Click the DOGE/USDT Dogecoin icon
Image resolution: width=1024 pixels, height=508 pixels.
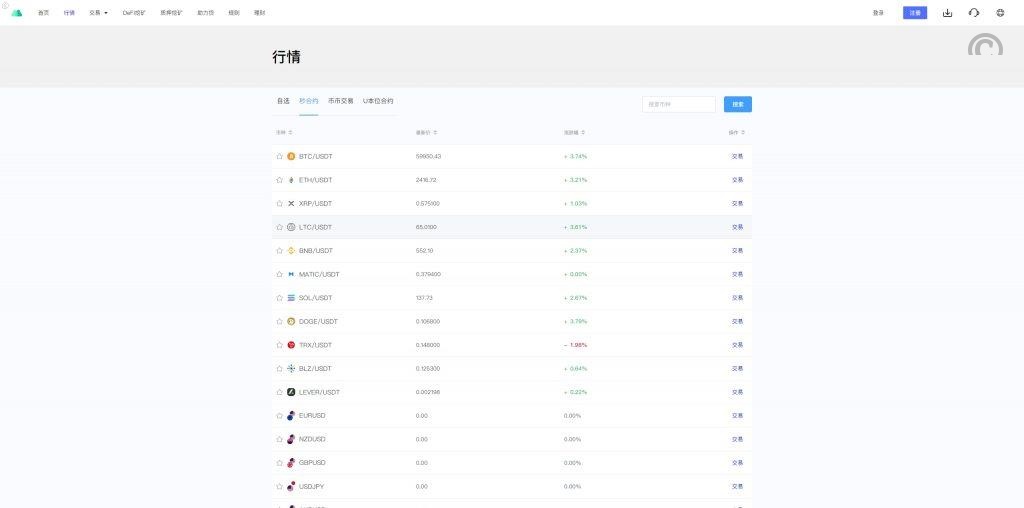[291, 321]
